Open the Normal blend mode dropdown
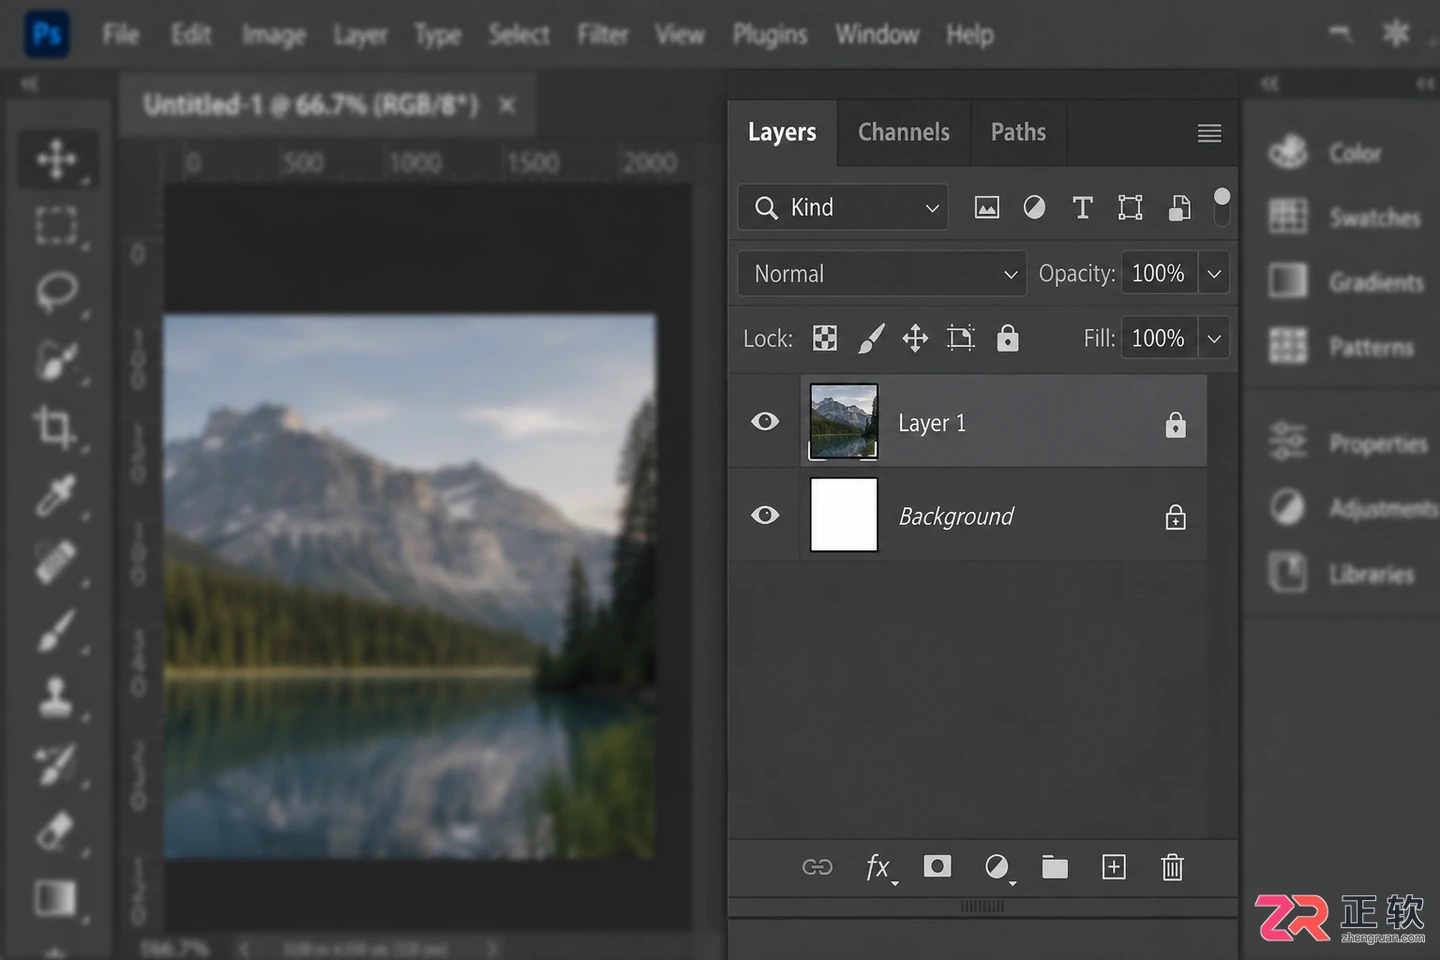1440x960 pixels. 882,273
